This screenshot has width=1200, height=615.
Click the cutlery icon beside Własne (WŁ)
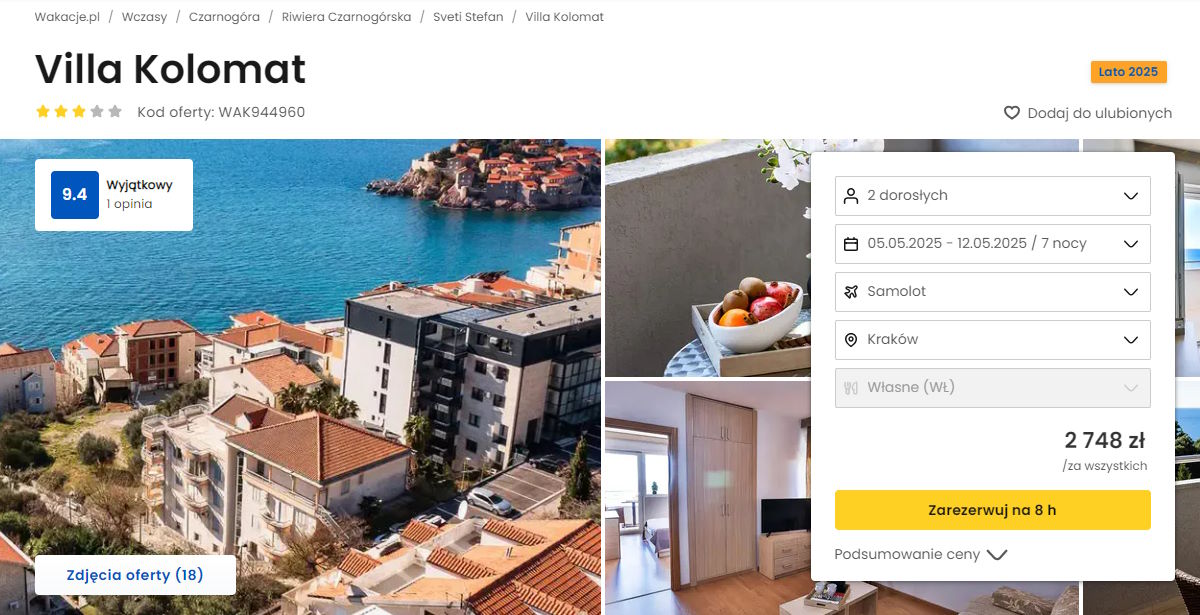[x=851, y=388]
